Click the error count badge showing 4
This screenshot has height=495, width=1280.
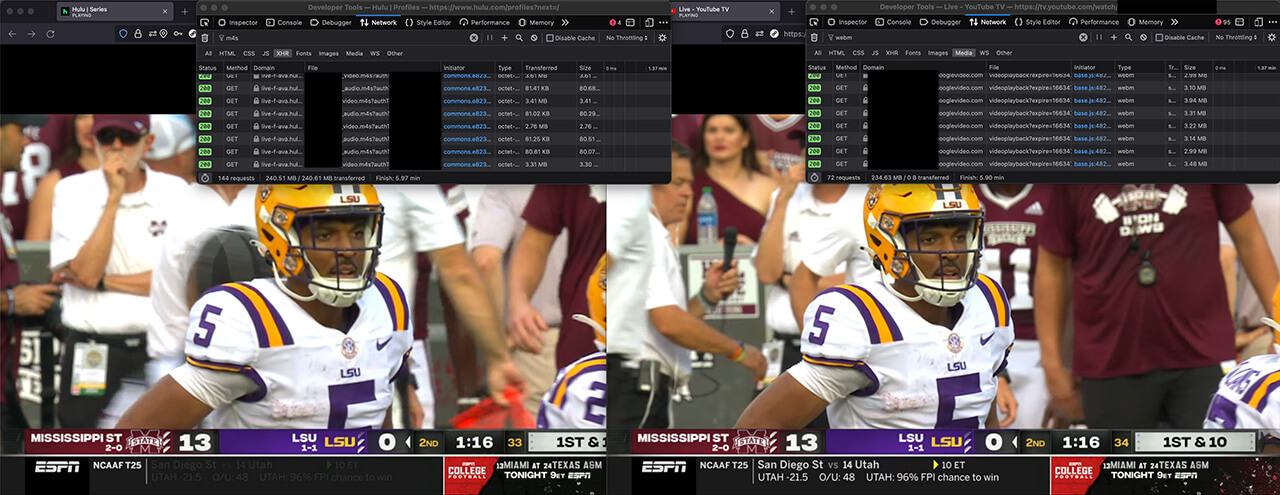click(616, 22)
